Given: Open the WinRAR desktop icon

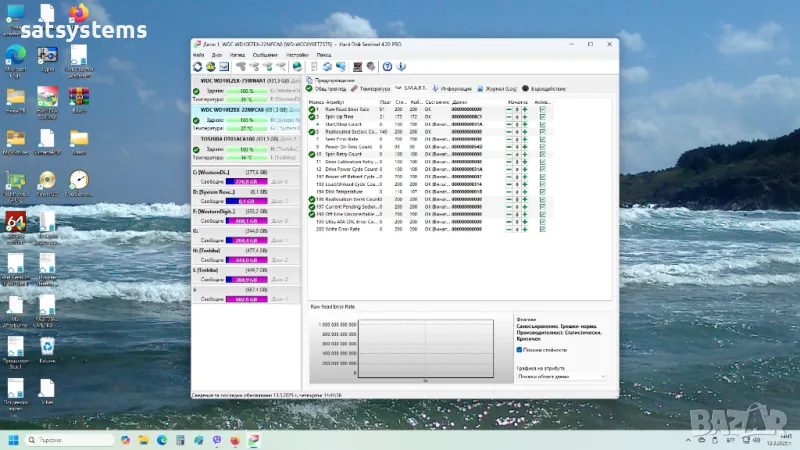Looking at the screenshot, I should tap(78, 97).
